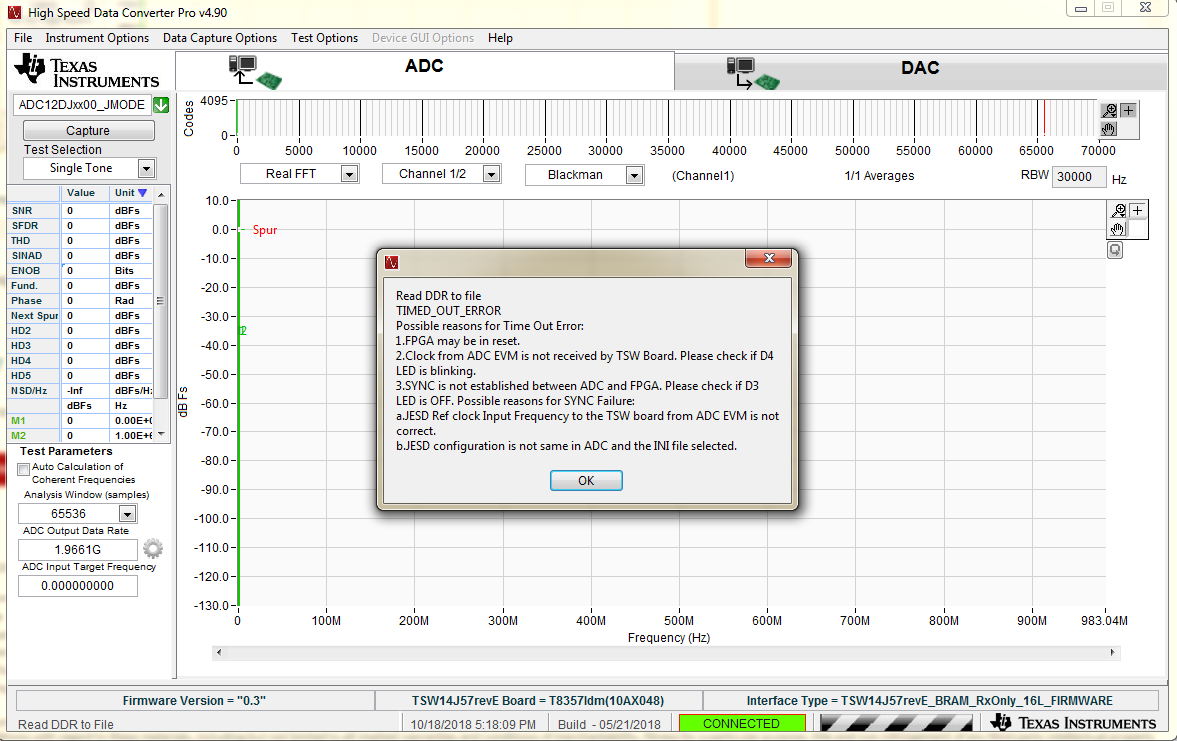Click the RBW value field
Image resolution: width=1177 pixels, height=741 pixels.
[x=1079, y=176]
